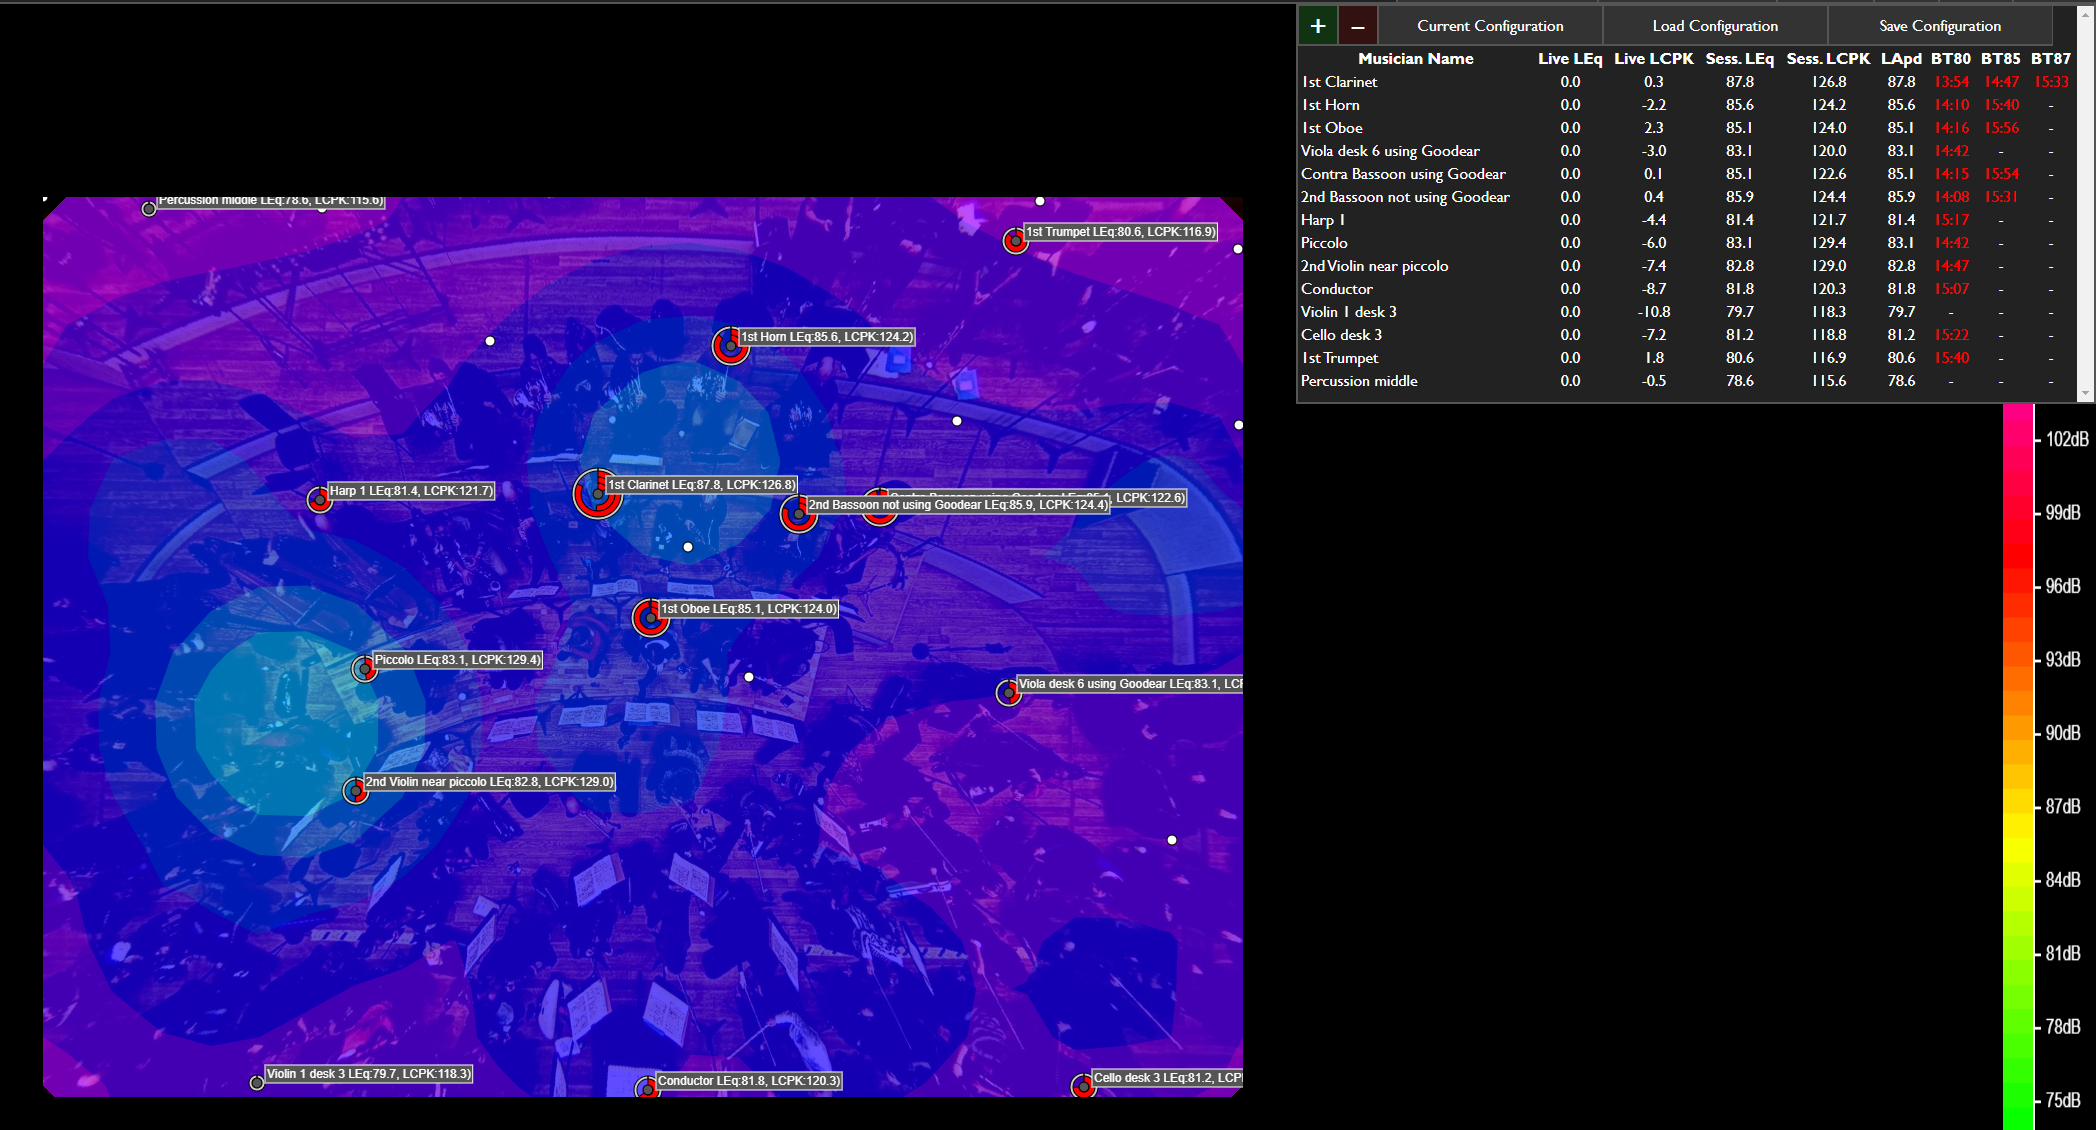Select the 1st Clarinet sensor marker on map
The width and height of the screenshot is (2096, 1130).
597,493
